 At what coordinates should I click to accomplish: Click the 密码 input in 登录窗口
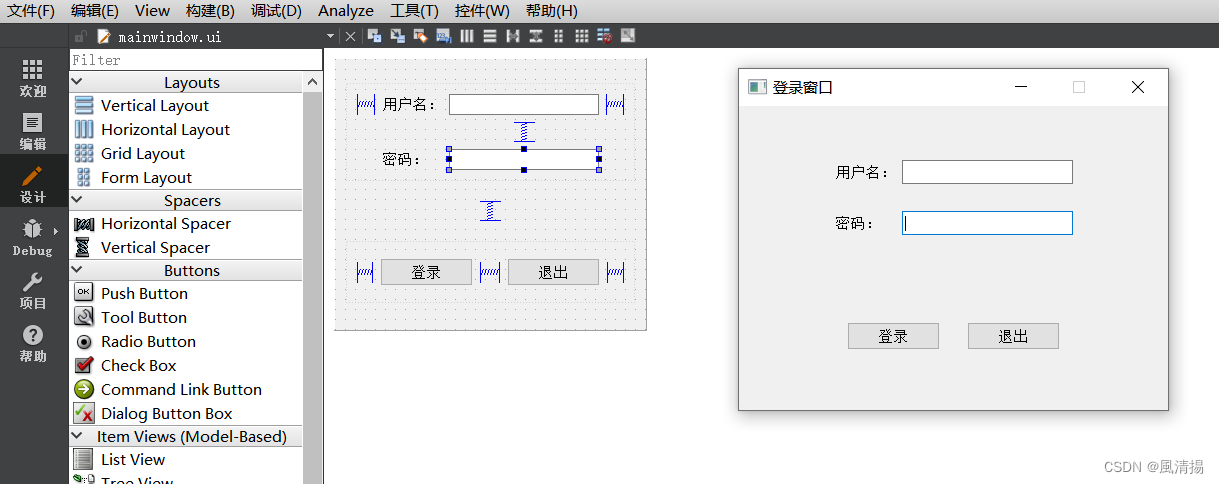tap(987, 223)
